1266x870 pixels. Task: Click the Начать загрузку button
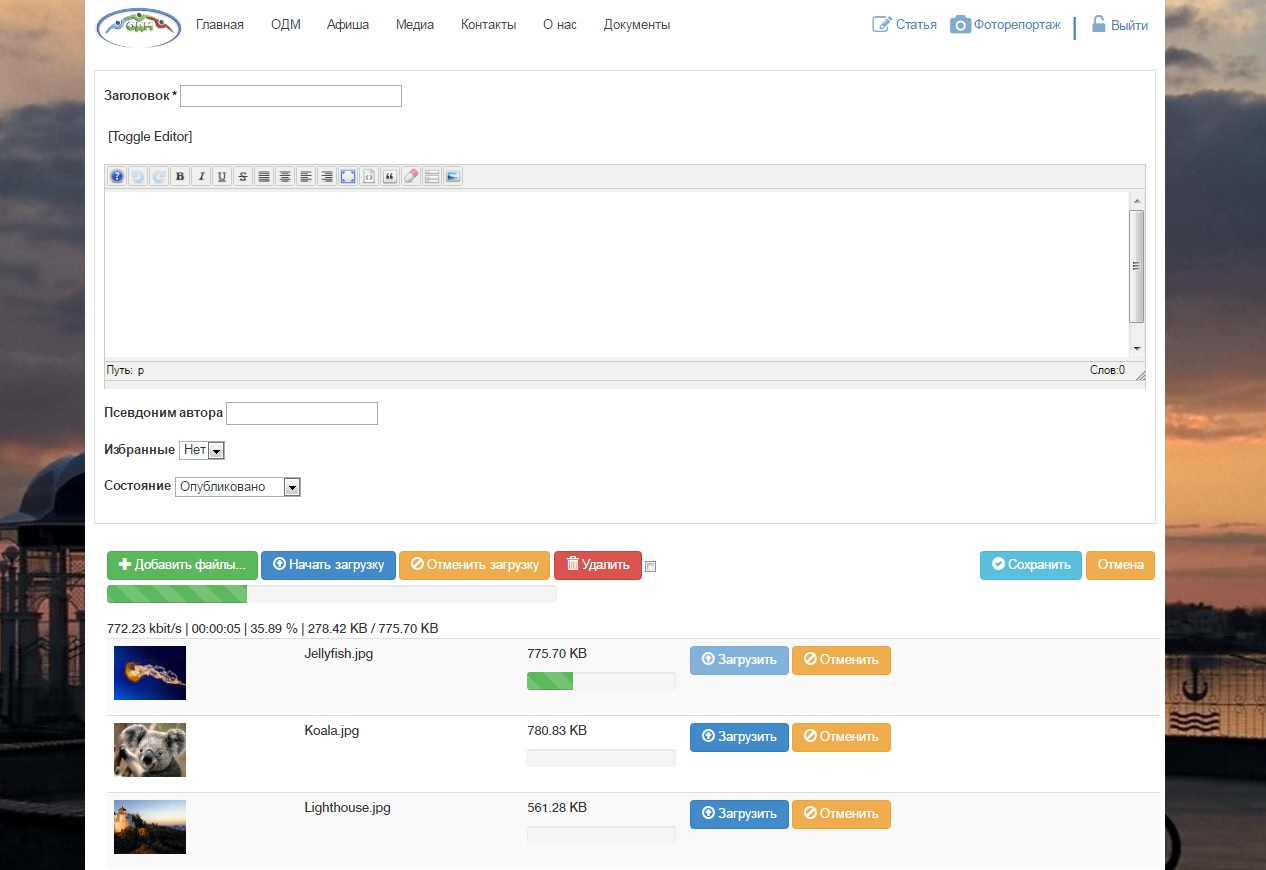click(x=328, y=565)
